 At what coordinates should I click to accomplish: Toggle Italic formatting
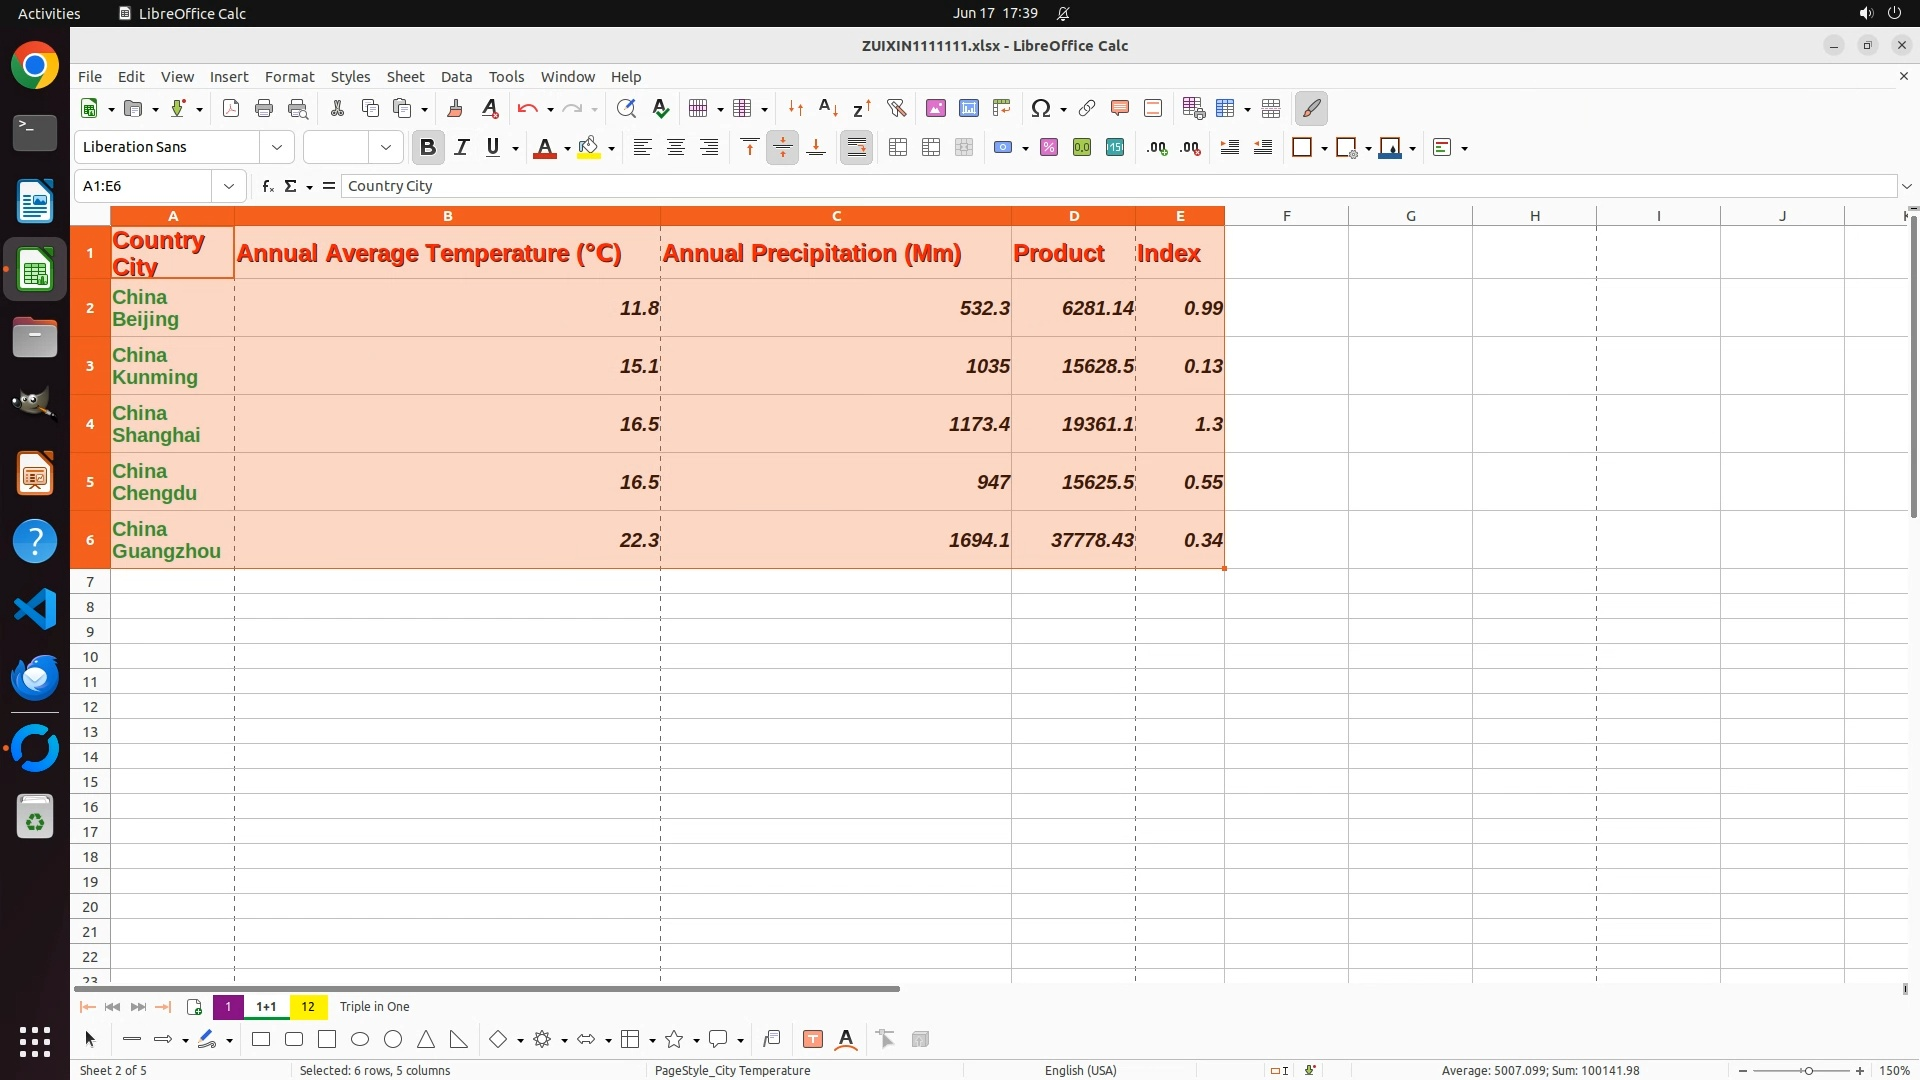pyautogui.click(x=461, y=147)
